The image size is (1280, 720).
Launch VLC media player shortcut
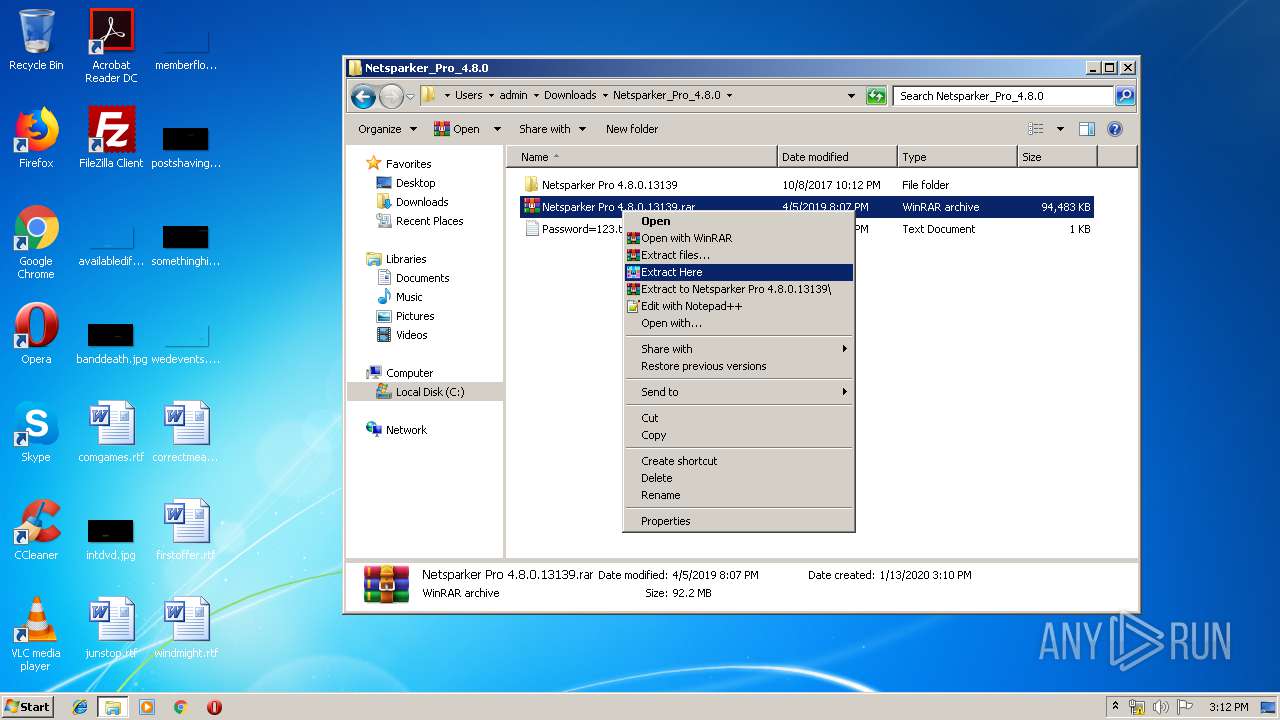click(36, 635)
